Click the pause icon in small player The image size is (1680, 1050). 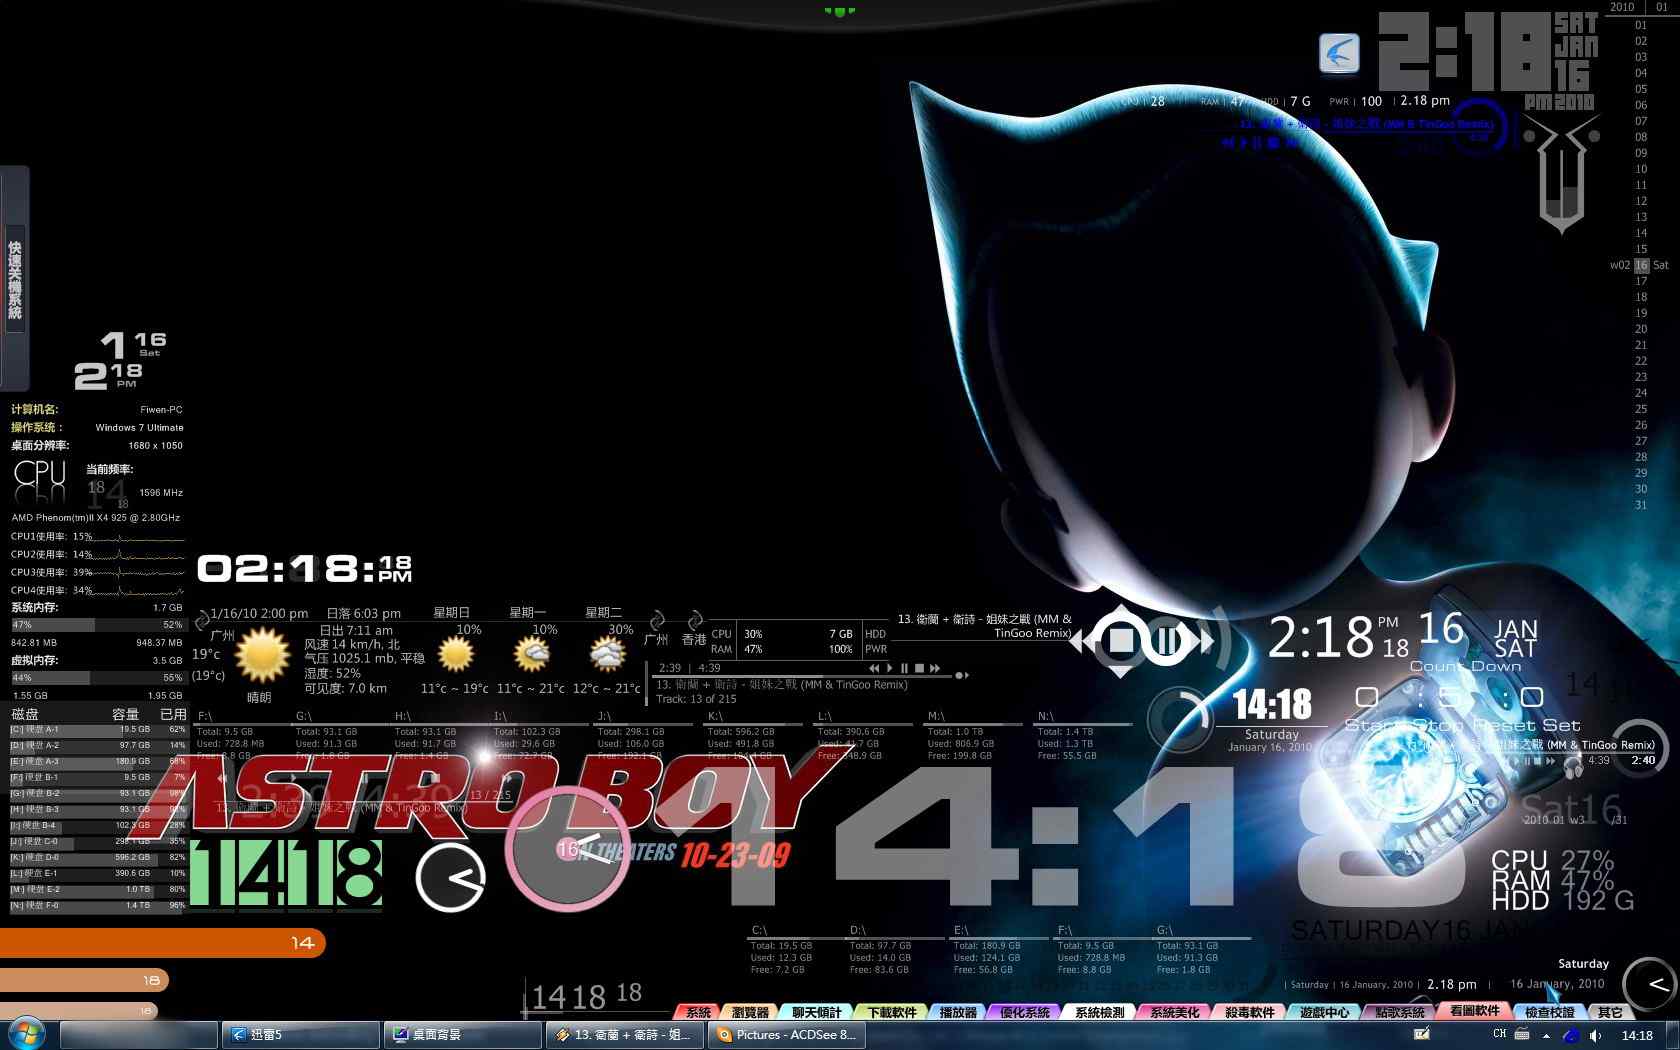904,668
